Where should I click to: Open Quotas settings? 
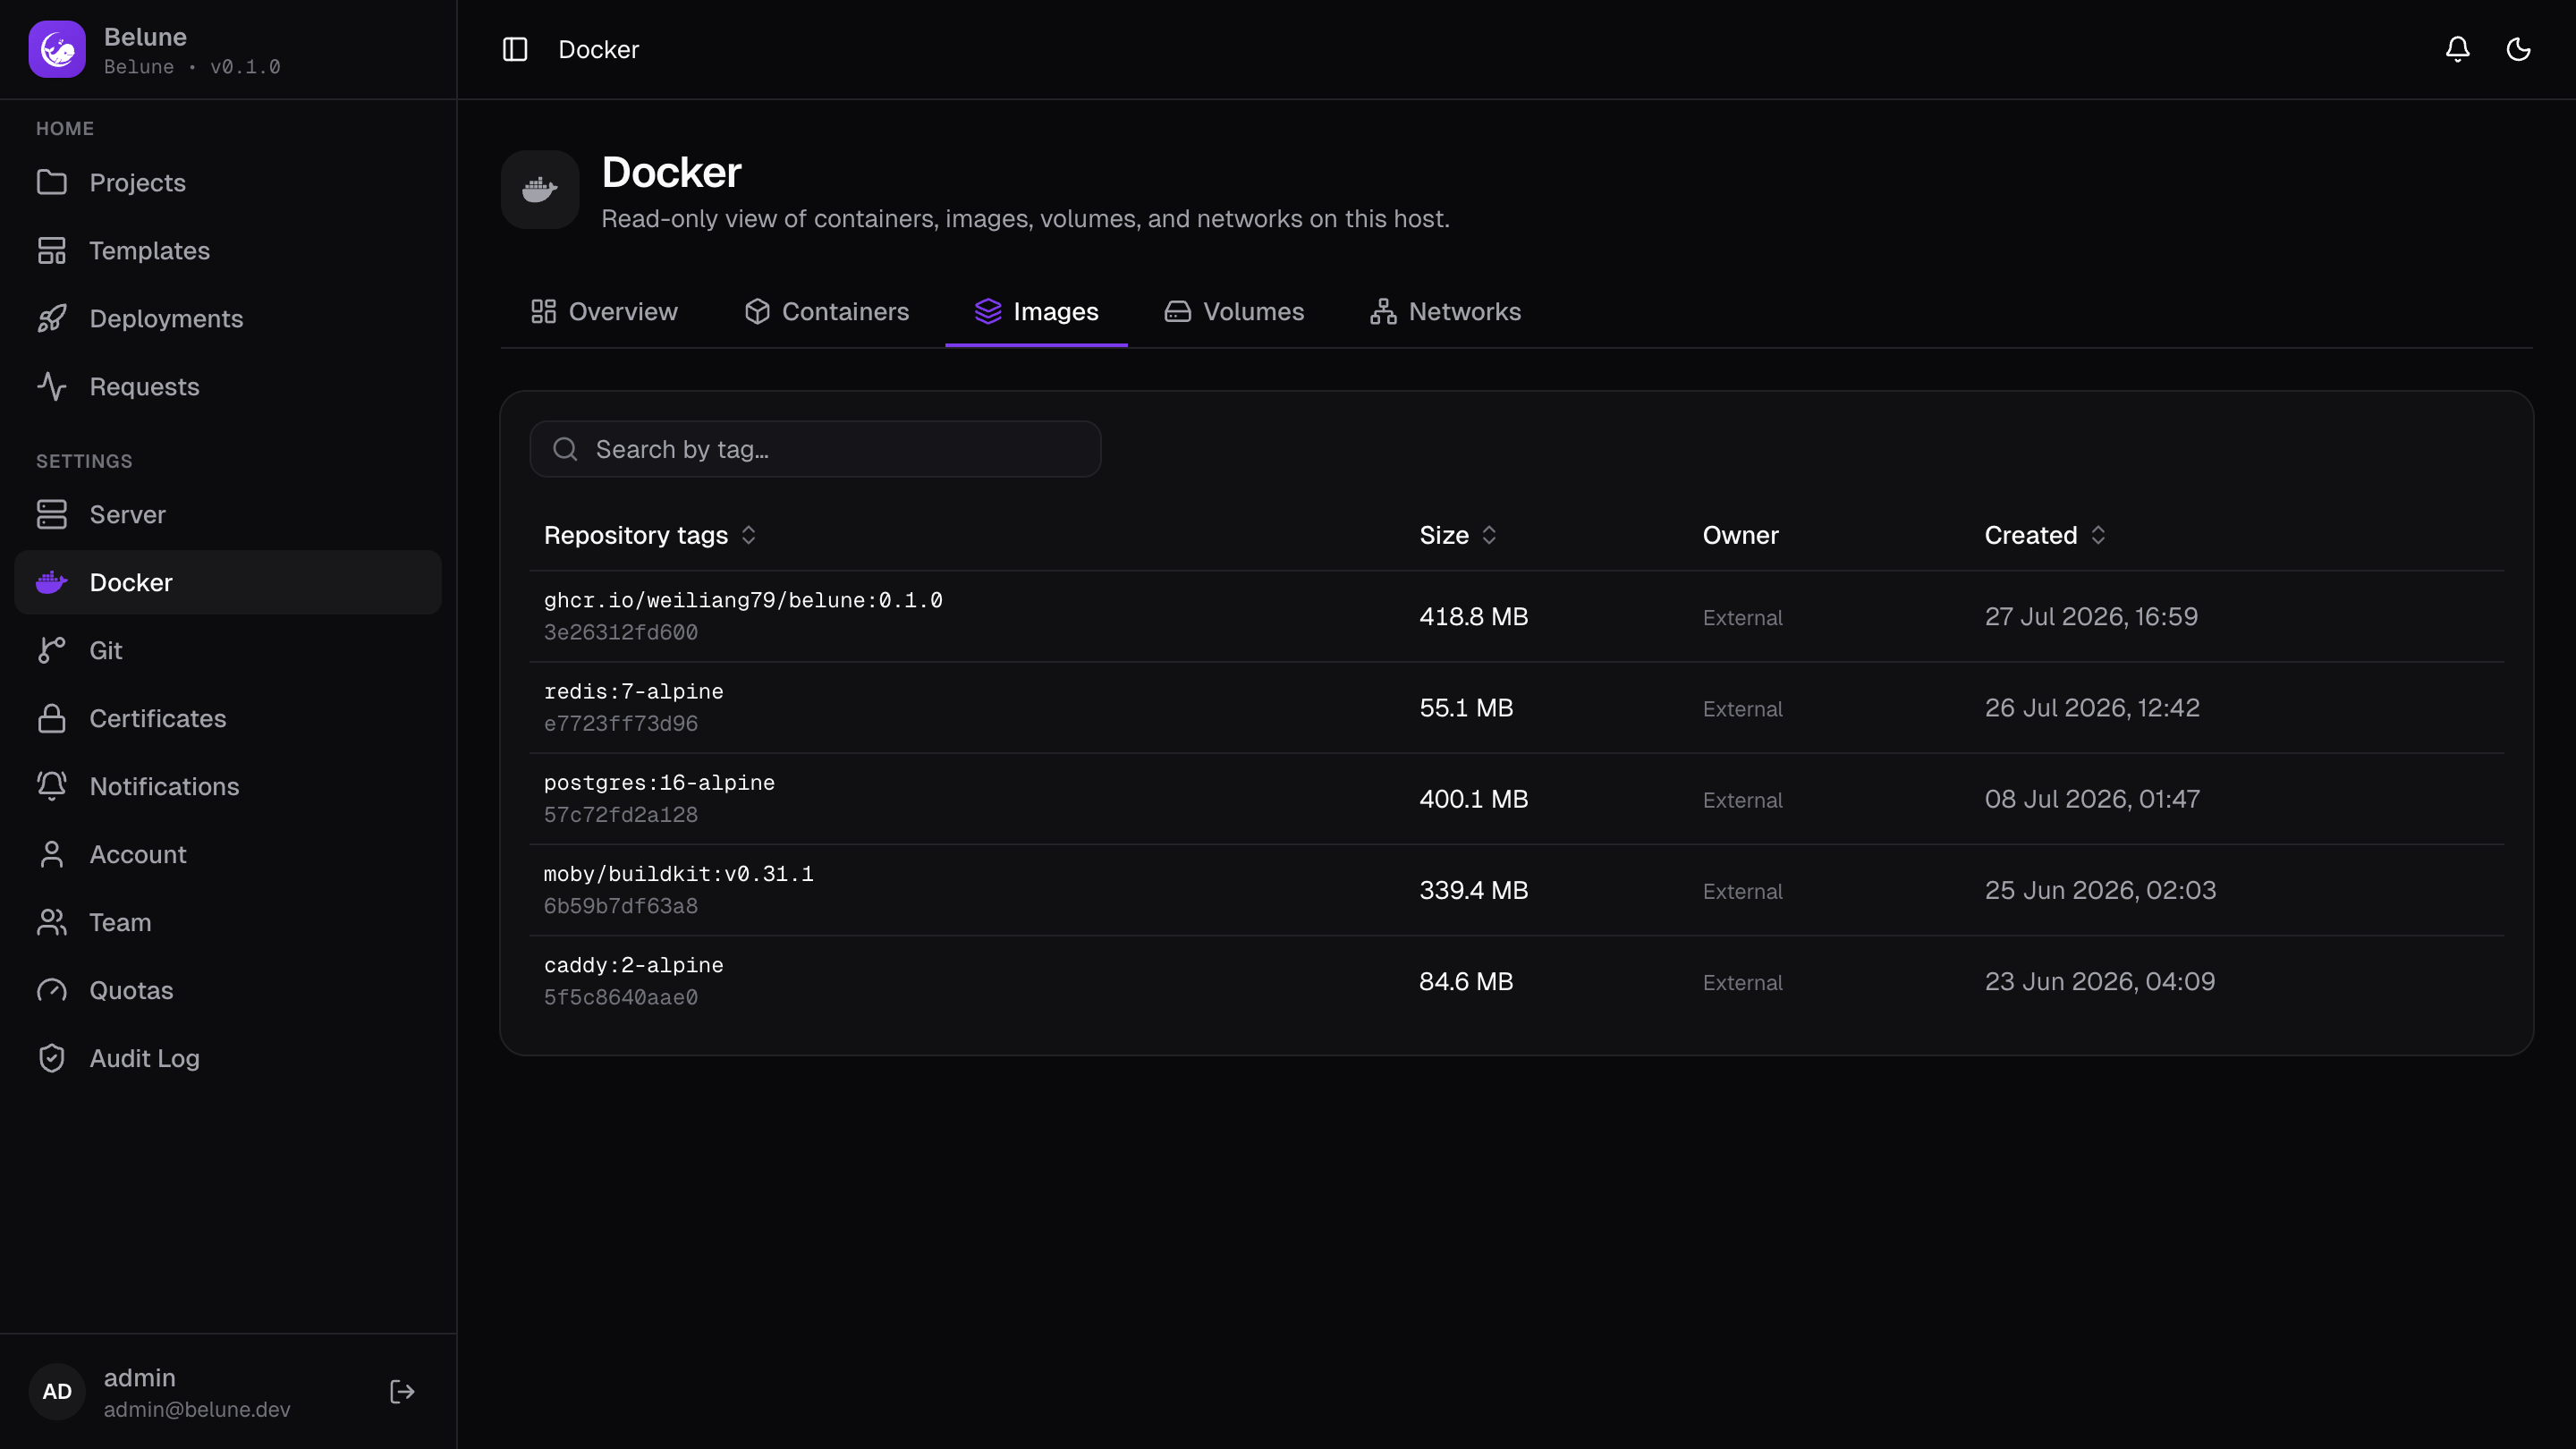click(x=228, y=990)
